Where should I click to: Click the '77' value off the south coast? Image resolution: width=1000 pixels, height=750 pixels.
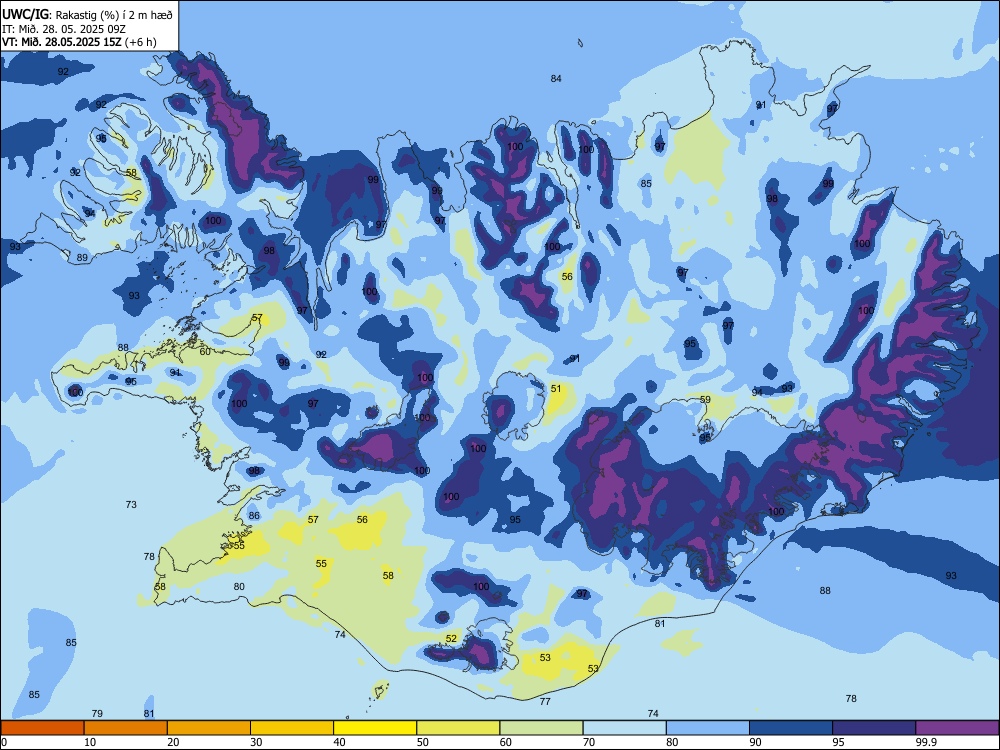click(x=545, y=702)
